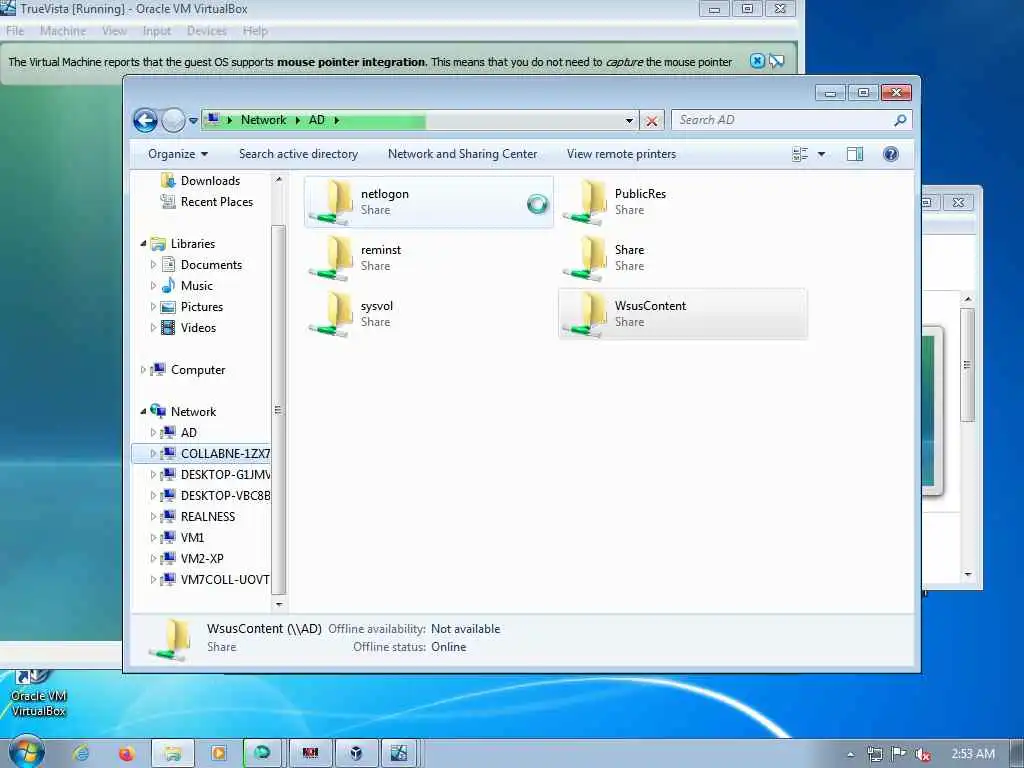Open Windows Explorer taskbar button
The image size is (1024, 768).
click(172, 754)
